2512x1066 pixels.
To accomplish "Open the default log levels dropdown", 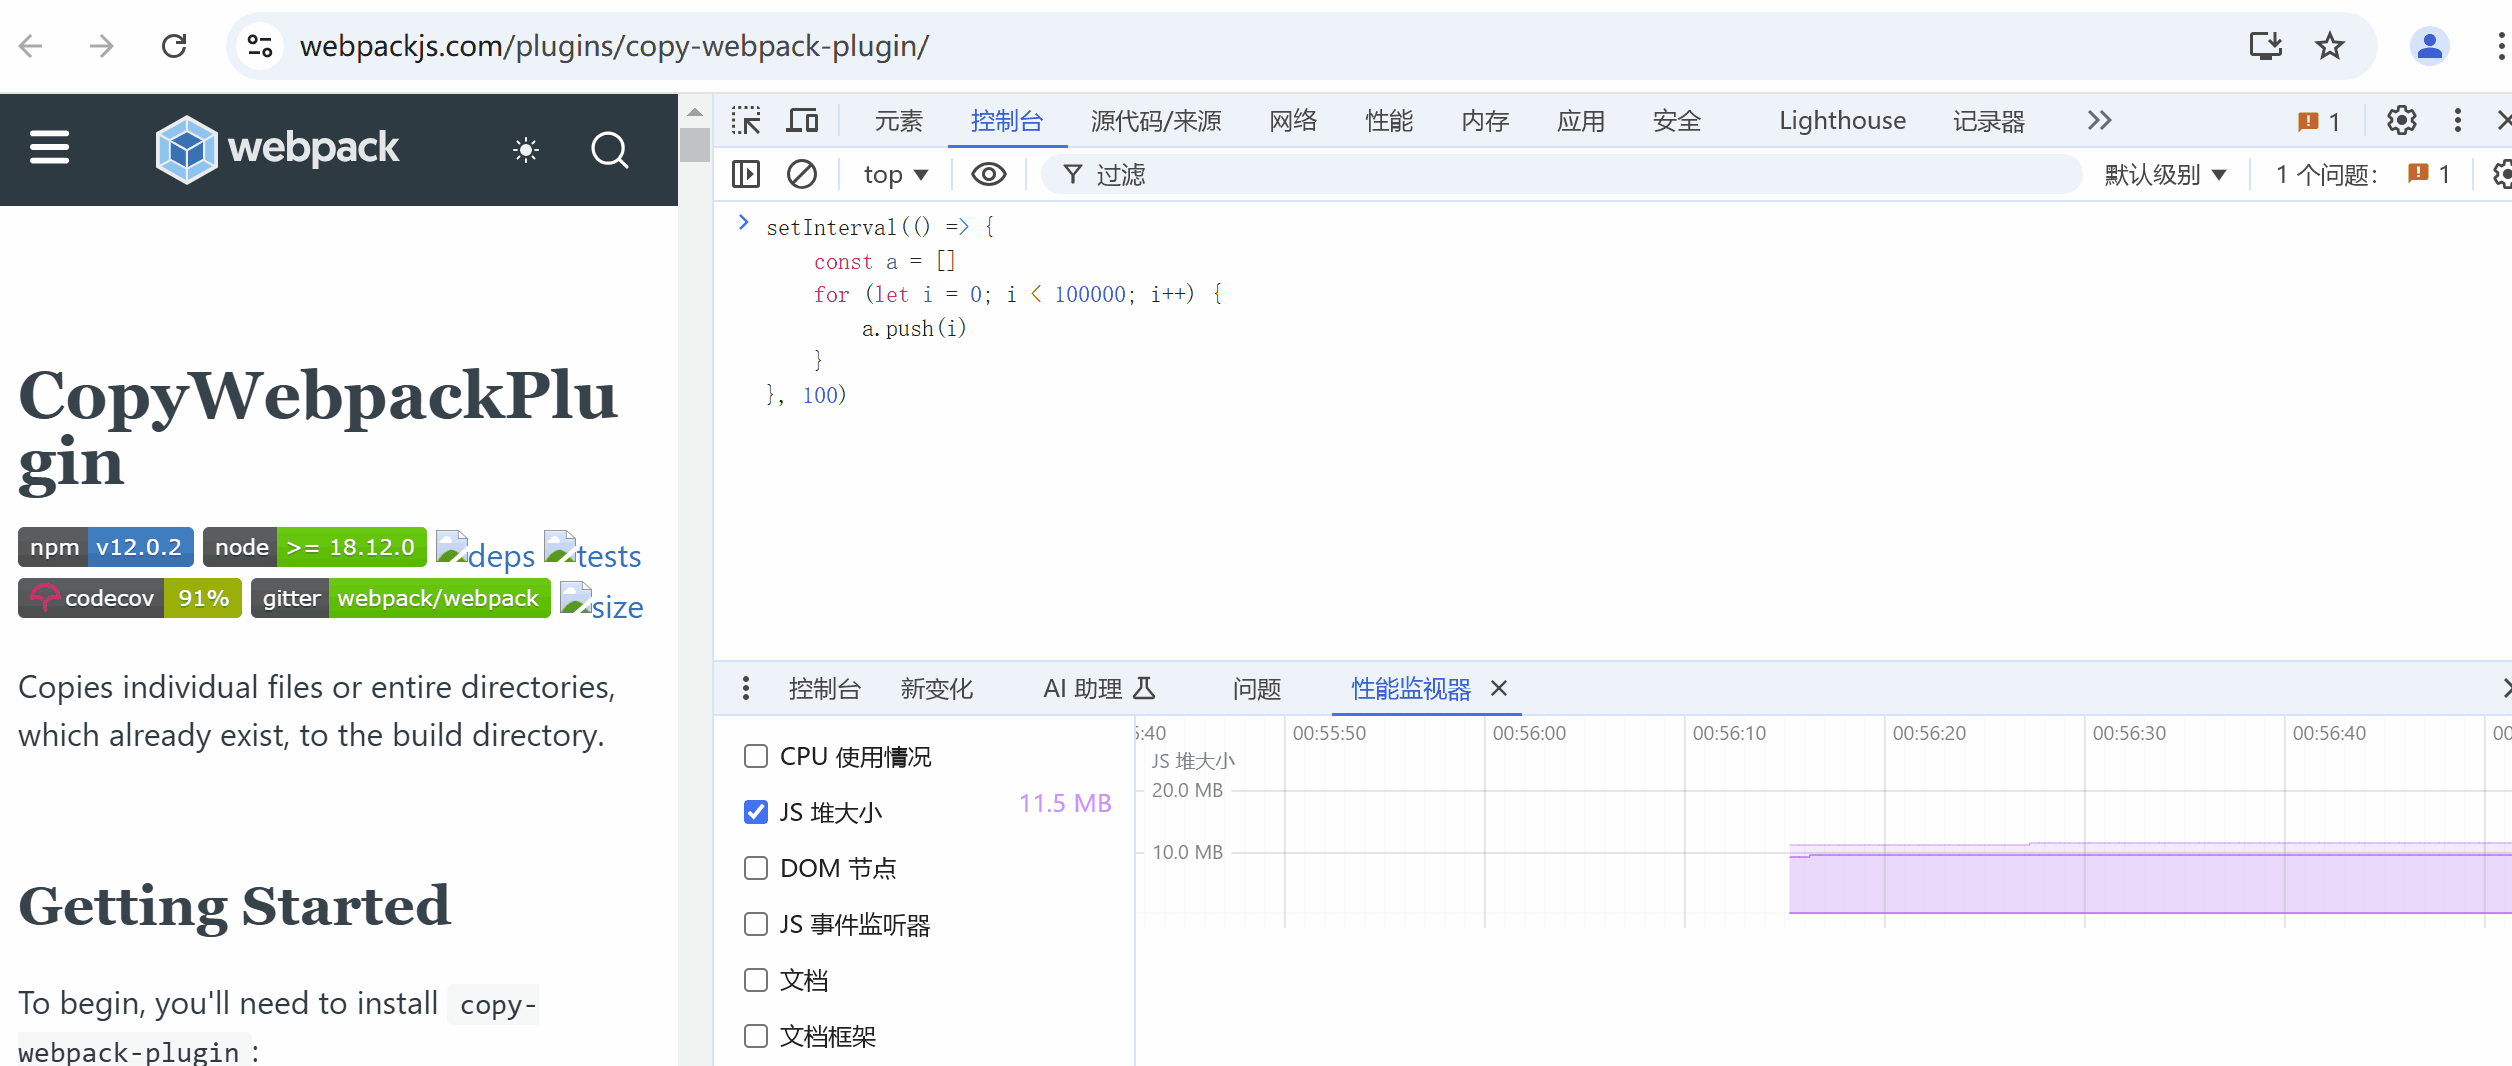I will [x=2165, y=175].
